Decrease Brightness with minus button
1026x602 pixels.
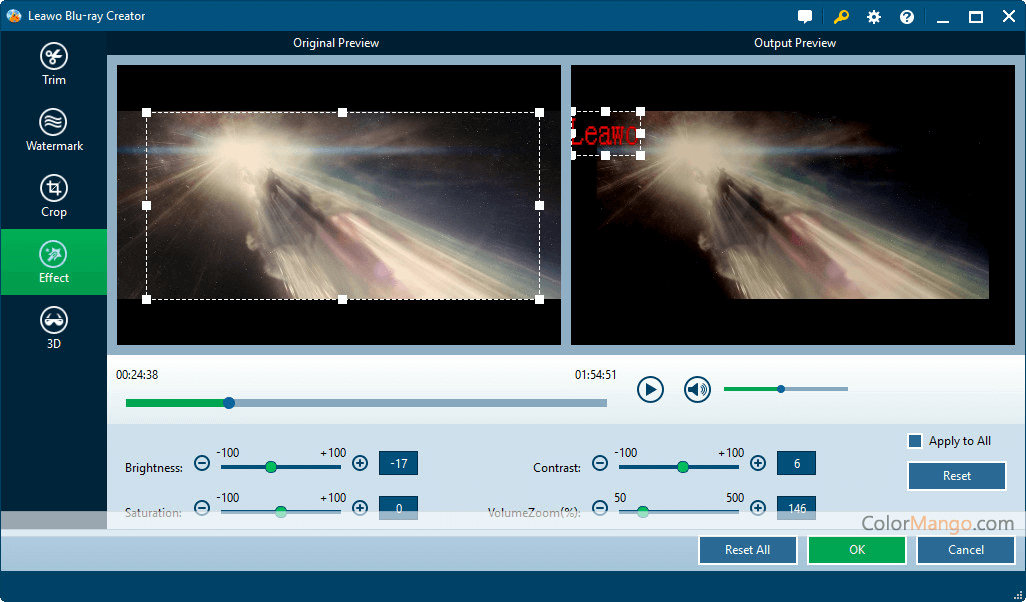tap(202, 463)
